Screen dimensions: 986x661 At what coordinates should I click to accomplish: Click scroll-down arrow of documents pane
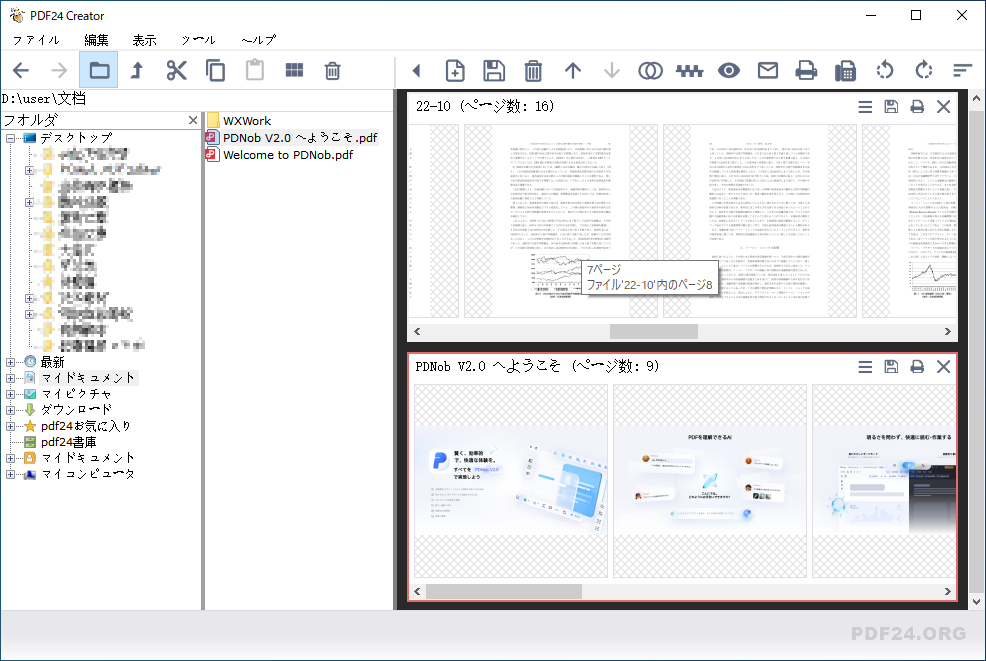pyautogui.click(x=977, y=601)
